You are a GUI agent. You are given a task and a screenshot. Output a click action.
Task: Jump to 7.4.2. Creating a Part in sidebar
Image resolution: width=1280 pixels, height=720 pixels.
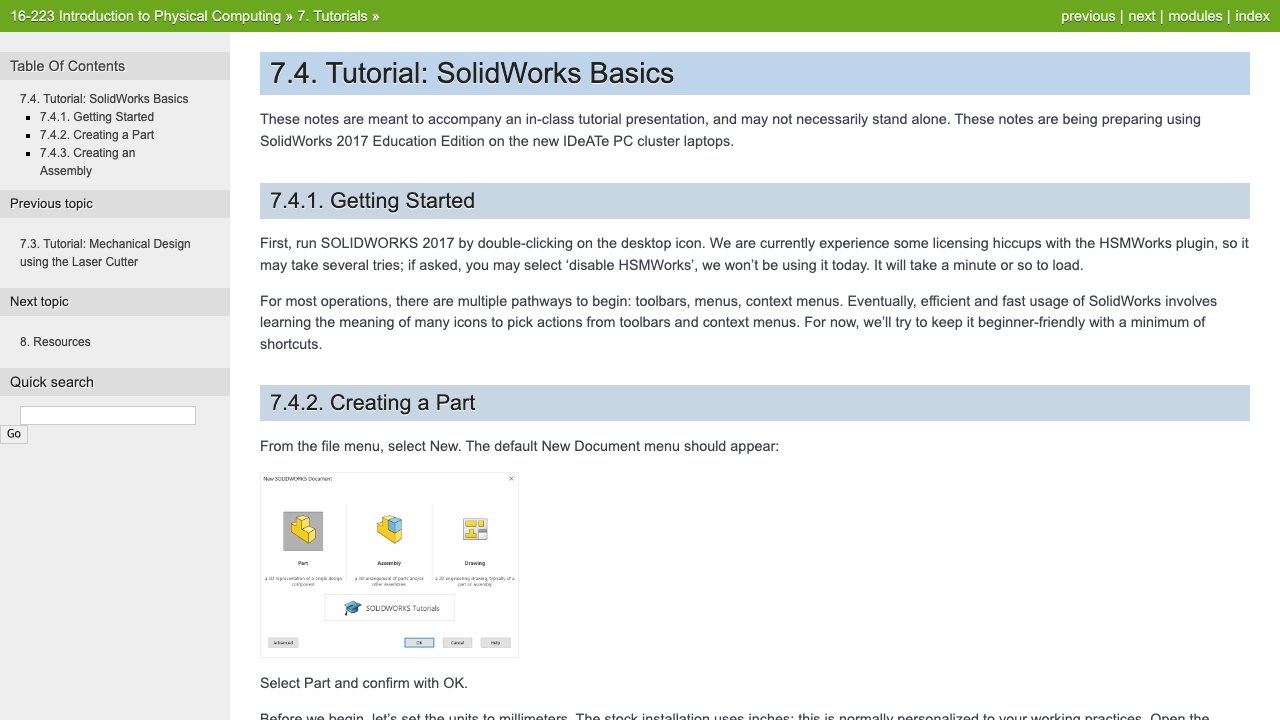coord(97,135)
